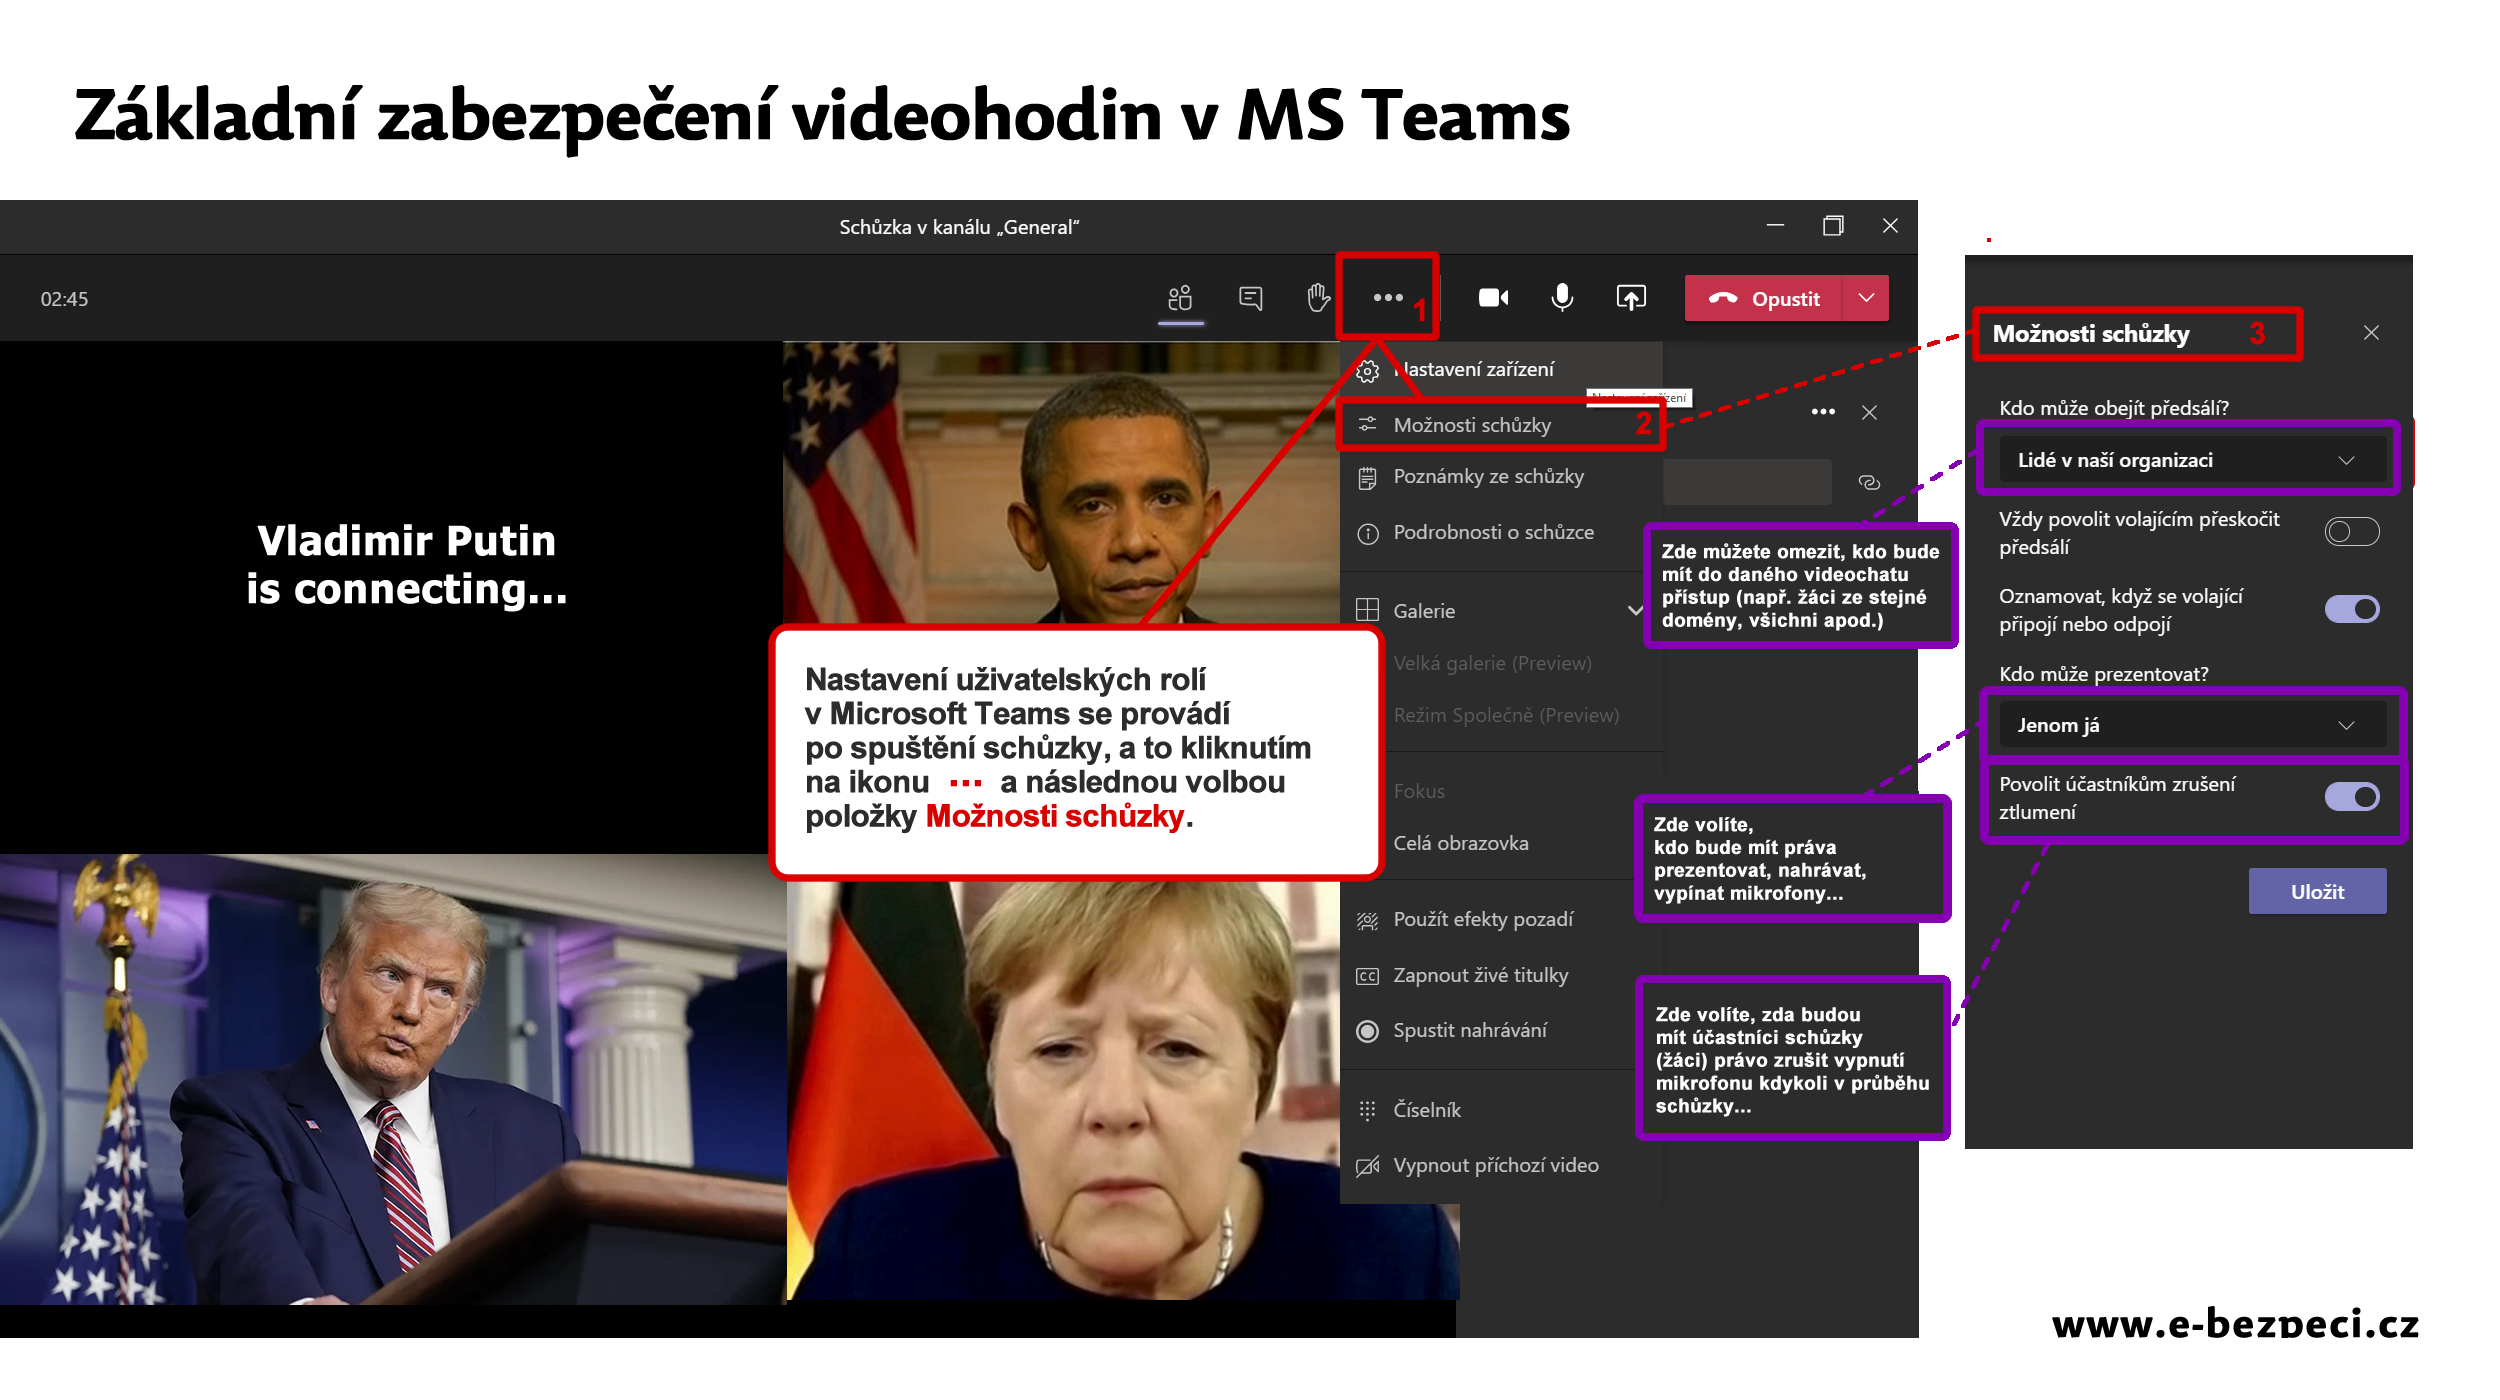Toggle Vždy povolit volajícím přeskočit předsálí

pyautogui.click(x=2351, y=532)
